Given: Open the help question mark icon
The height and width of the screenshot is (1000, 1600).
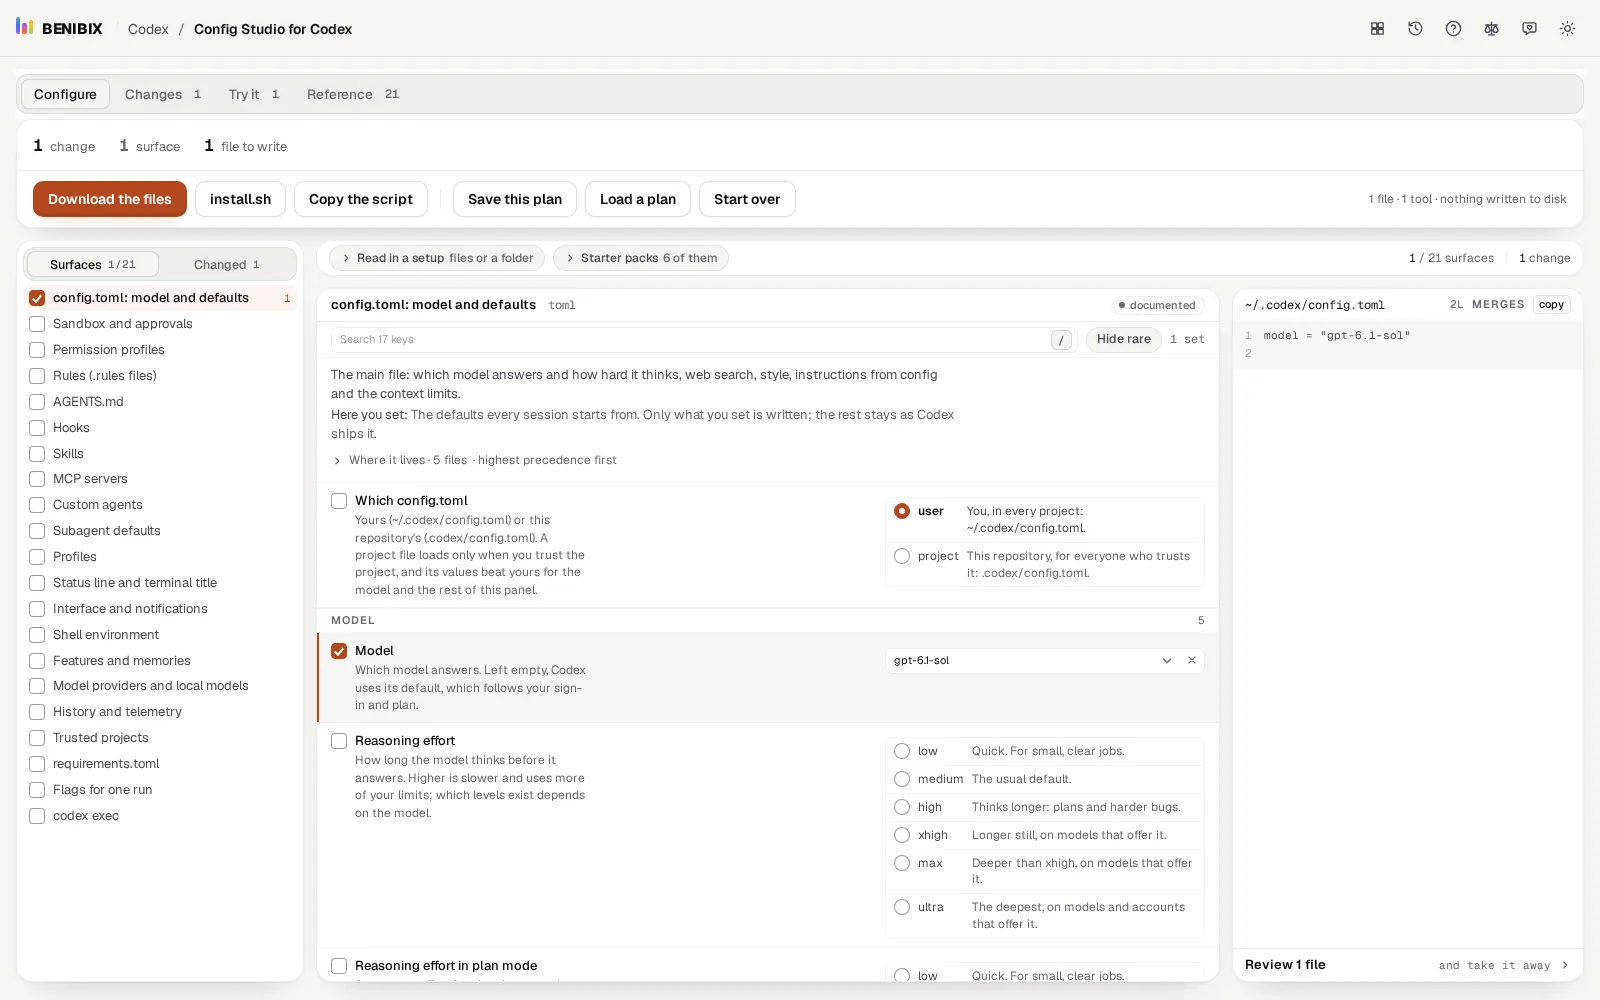Looking at the screenshot, I should click(x=1453, y=29).
